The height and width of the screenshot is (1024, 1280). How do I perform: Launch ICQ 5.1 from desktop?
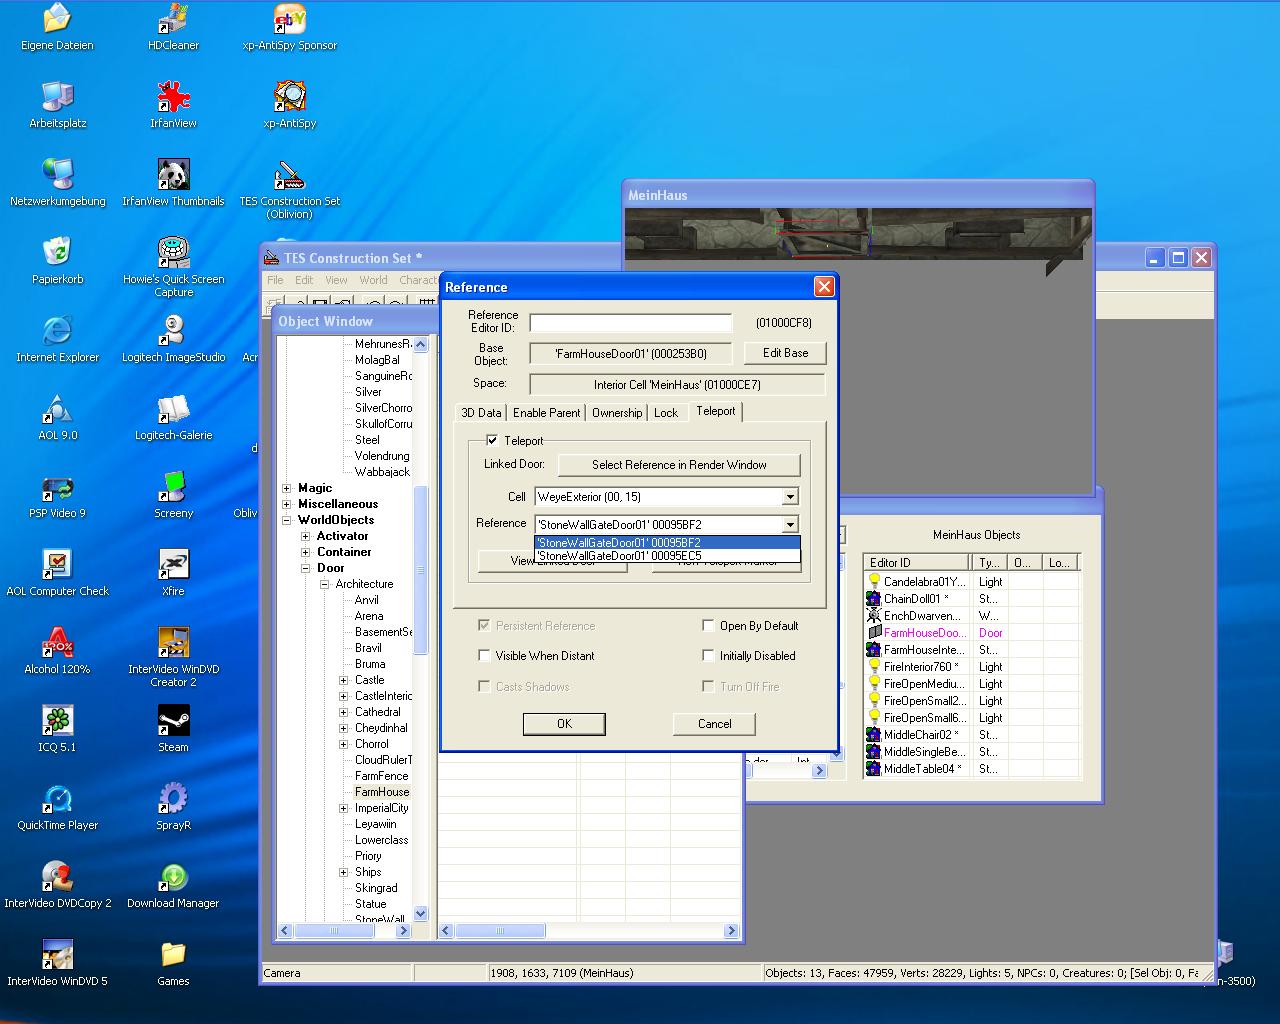tap(57, 729)
